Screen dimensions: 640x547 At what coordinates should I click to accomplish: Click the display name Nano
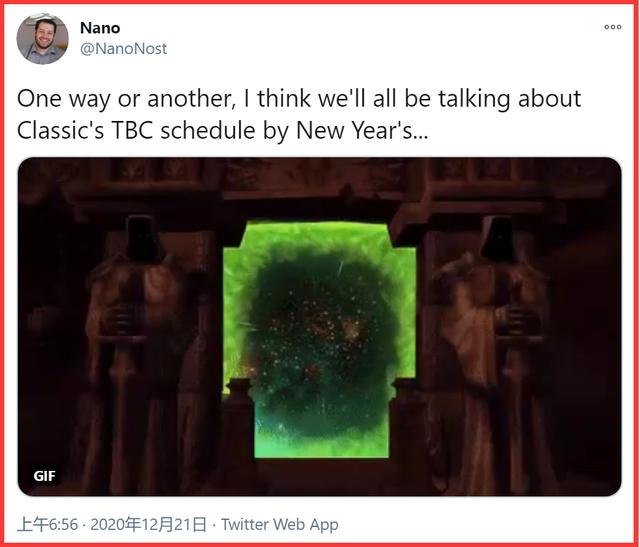pos(100,28)
